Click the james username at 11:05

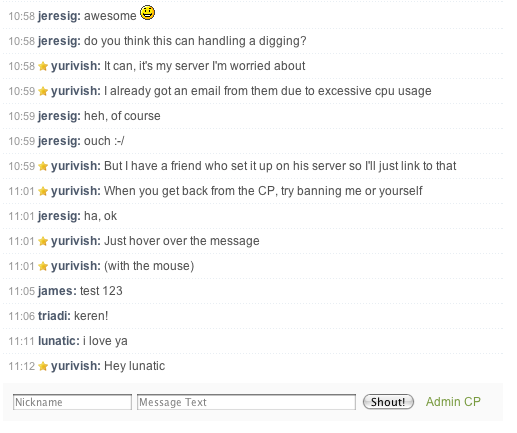tap(57, 291)
